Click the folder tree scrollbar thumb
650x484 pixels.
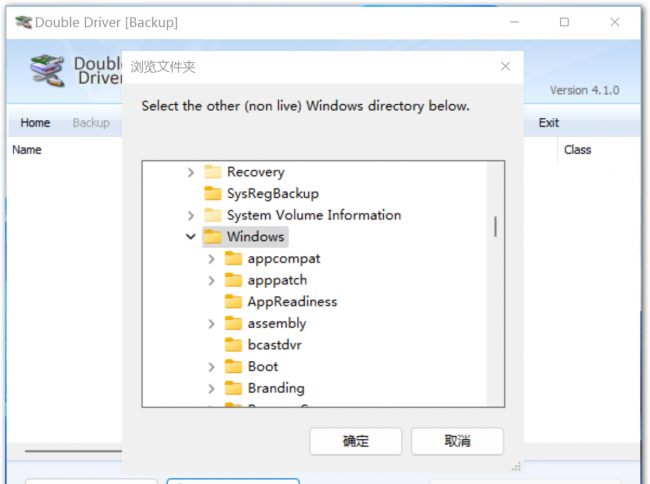pos(495,227)
